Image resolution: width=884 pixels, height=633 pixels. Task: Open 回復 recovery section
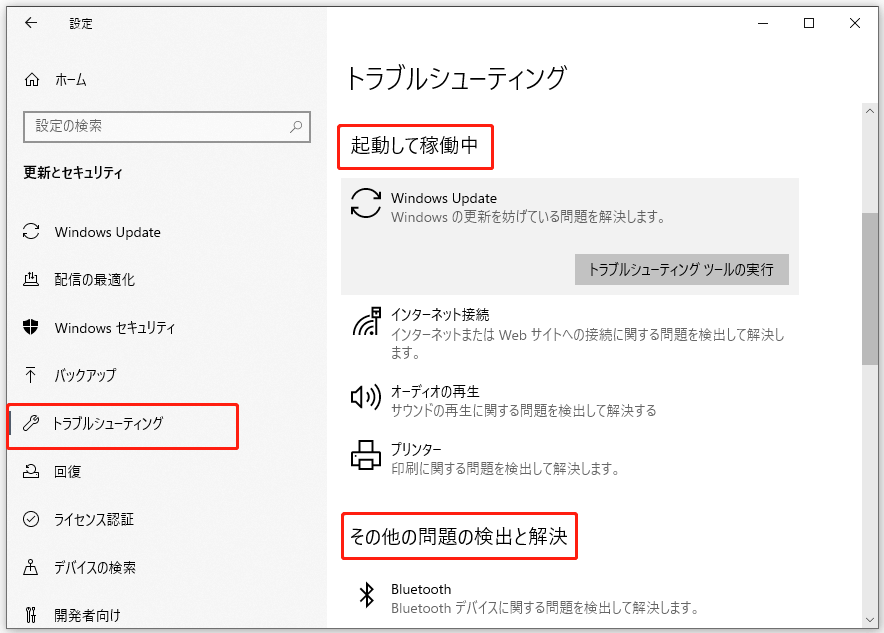click(68, 472)
